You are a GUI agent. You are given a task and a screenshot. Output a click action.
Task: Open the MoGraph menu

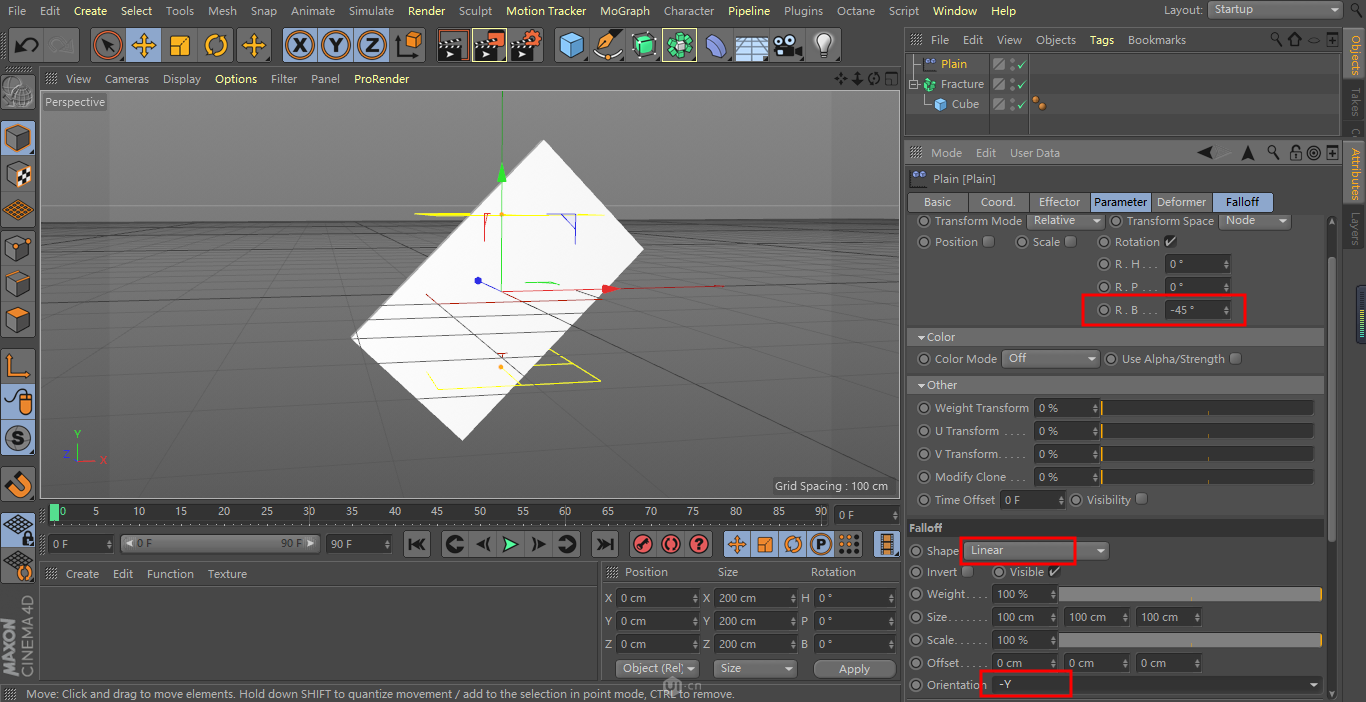pos(624,11)
